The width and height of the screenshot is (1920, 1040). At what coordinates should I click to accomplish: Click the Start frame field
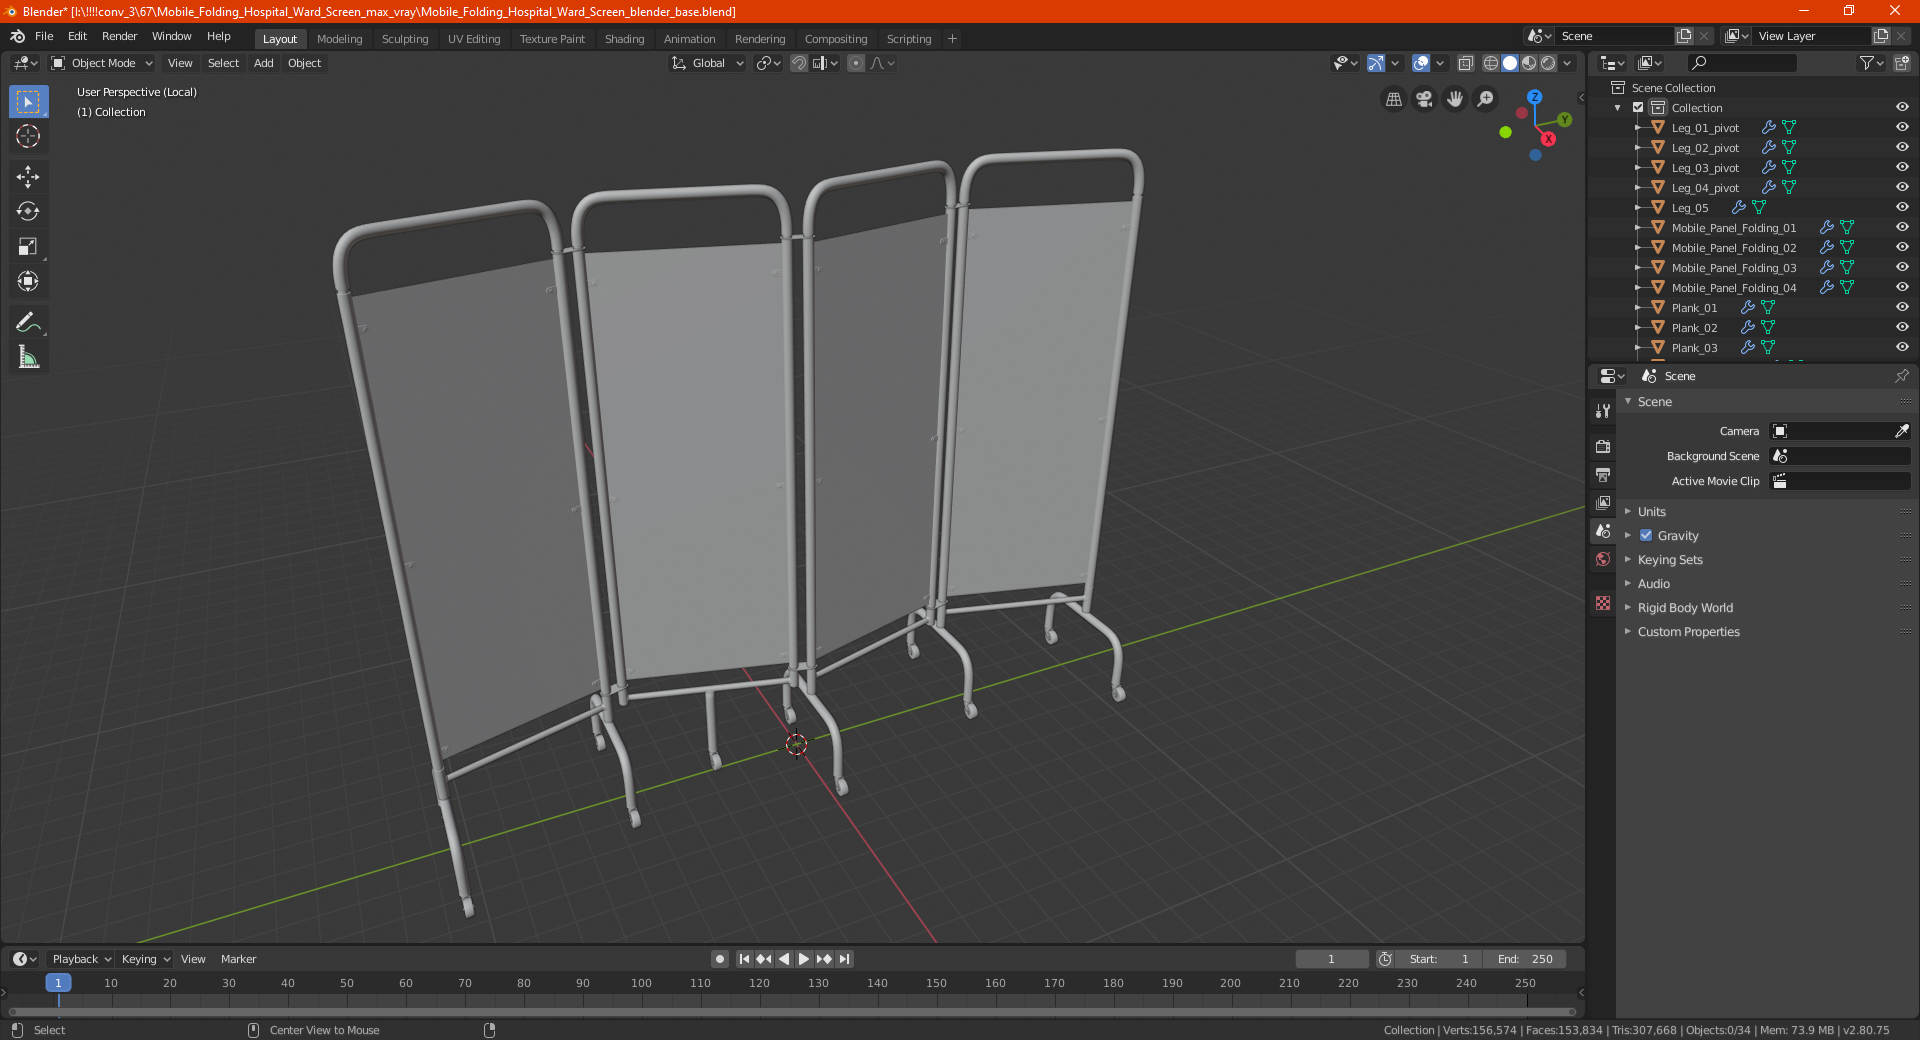1439,959
